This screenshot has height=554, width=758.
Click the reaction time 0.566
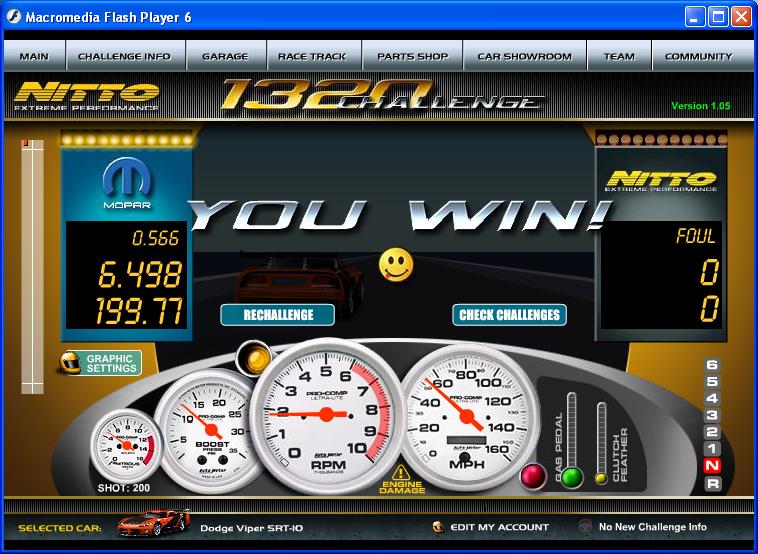tap(155, 238)
